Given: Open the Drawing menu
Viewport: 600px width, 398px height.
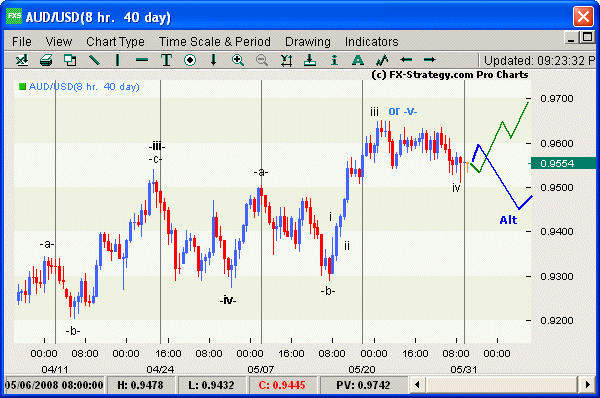Looking at the screenshot, I should pyautogui.click(x=308, y=41).
